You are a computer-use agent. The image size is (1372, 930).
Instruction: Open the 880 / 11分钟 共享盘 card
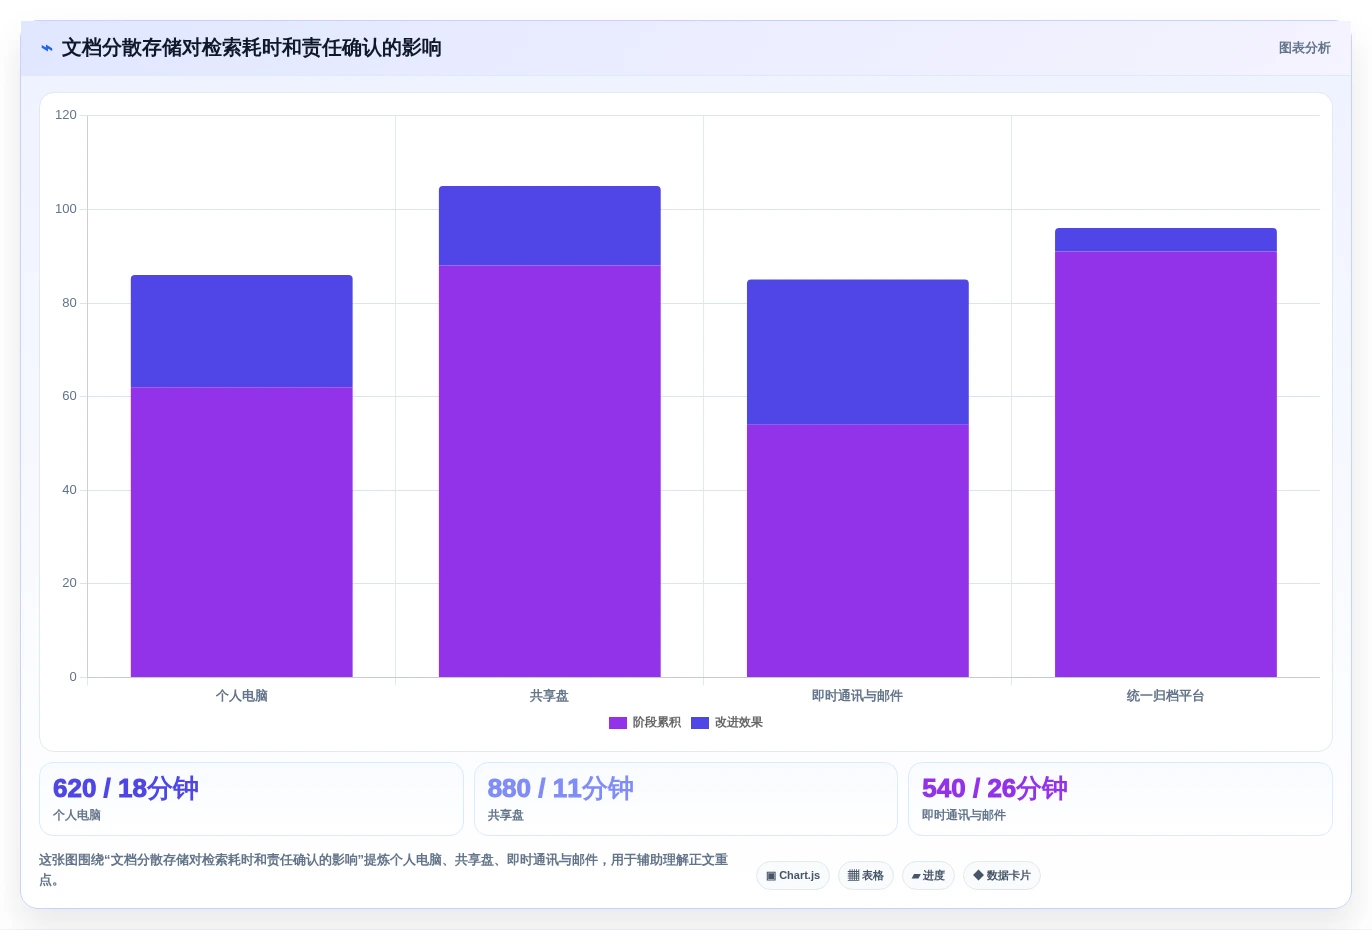(686, 799)
